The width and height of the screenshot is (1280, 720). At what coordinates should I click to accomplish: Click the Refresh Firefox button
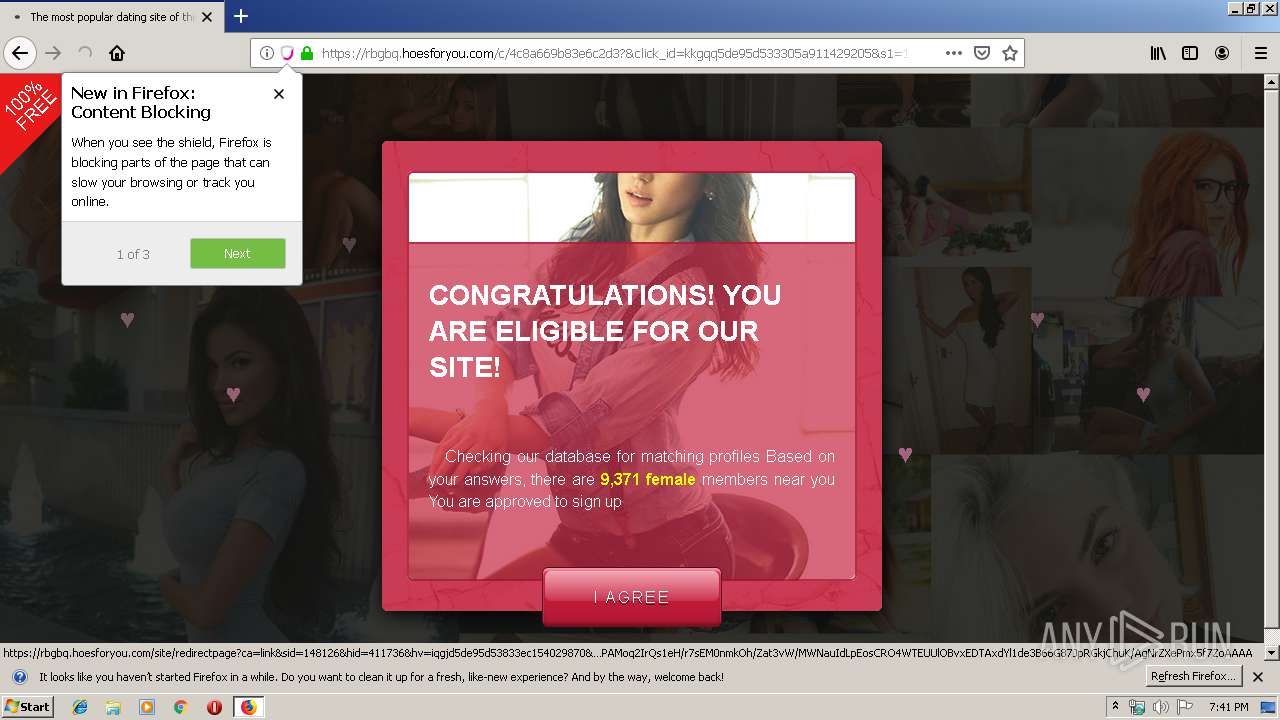1194,676
